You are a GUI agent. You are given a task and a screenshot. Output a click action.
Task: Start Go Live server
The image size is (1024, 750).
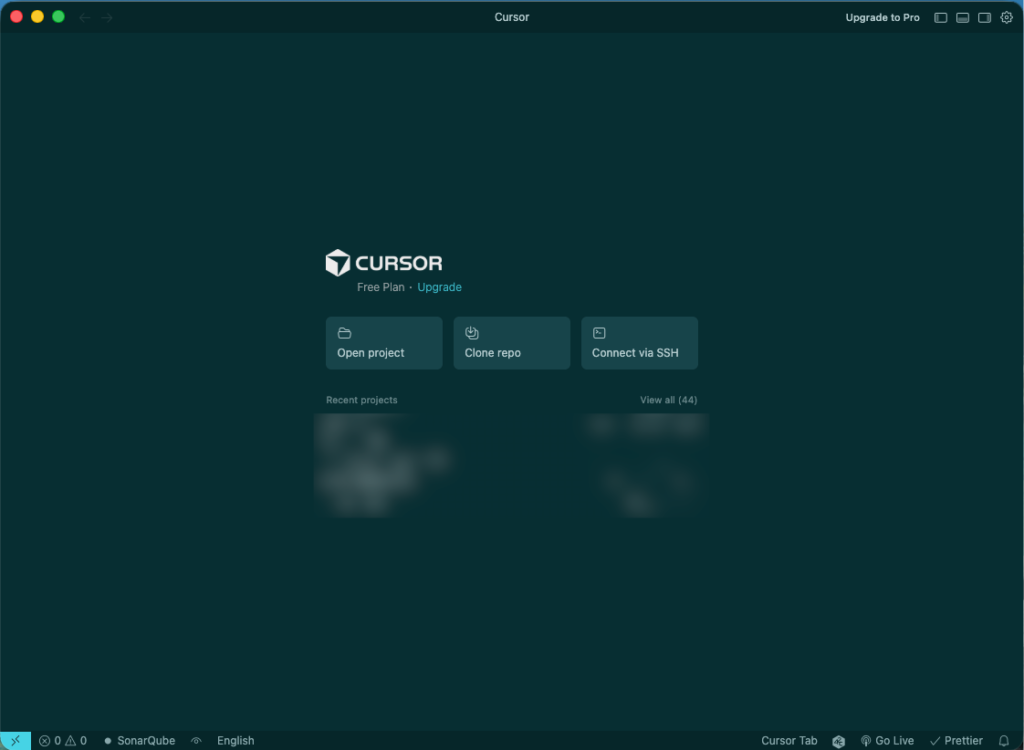(887, 741)
